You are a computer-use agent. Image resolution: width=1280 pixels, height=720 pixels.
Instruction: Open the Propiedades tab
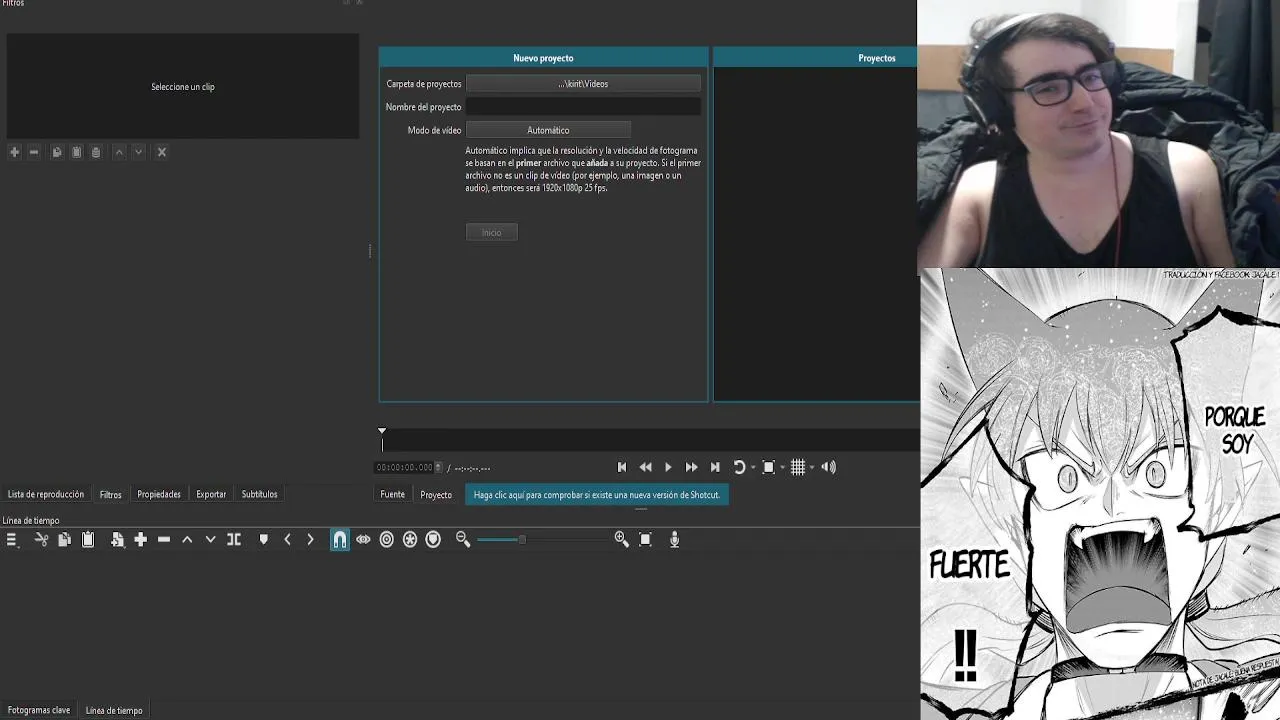point(159,494)
